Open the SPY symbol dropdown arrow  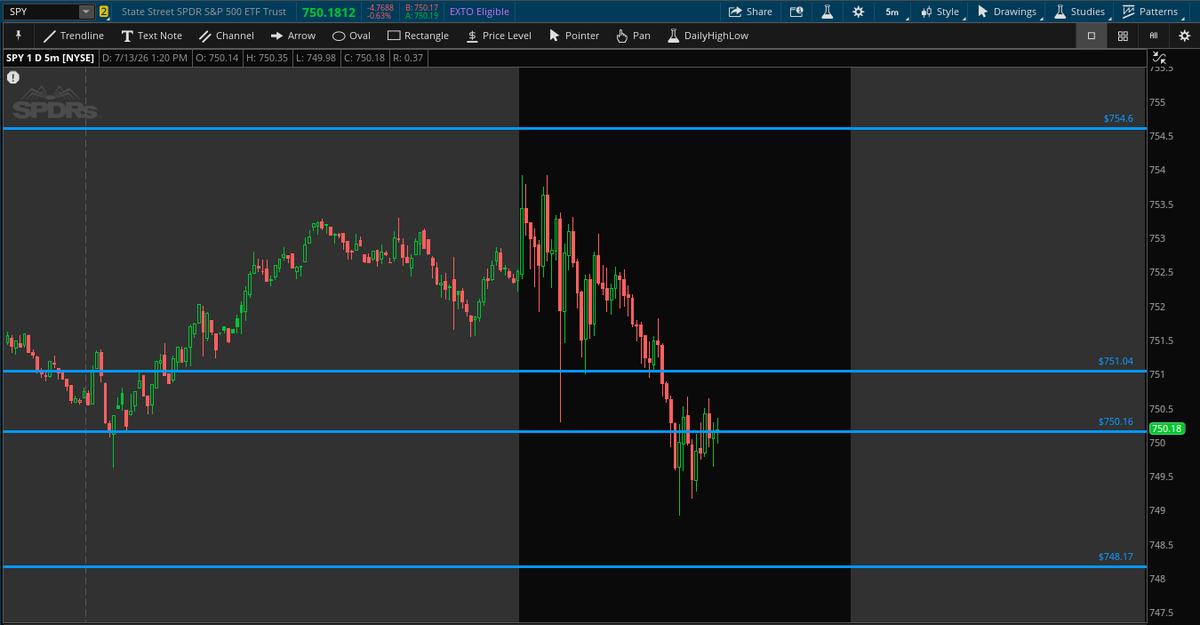[x=86, y=12]
